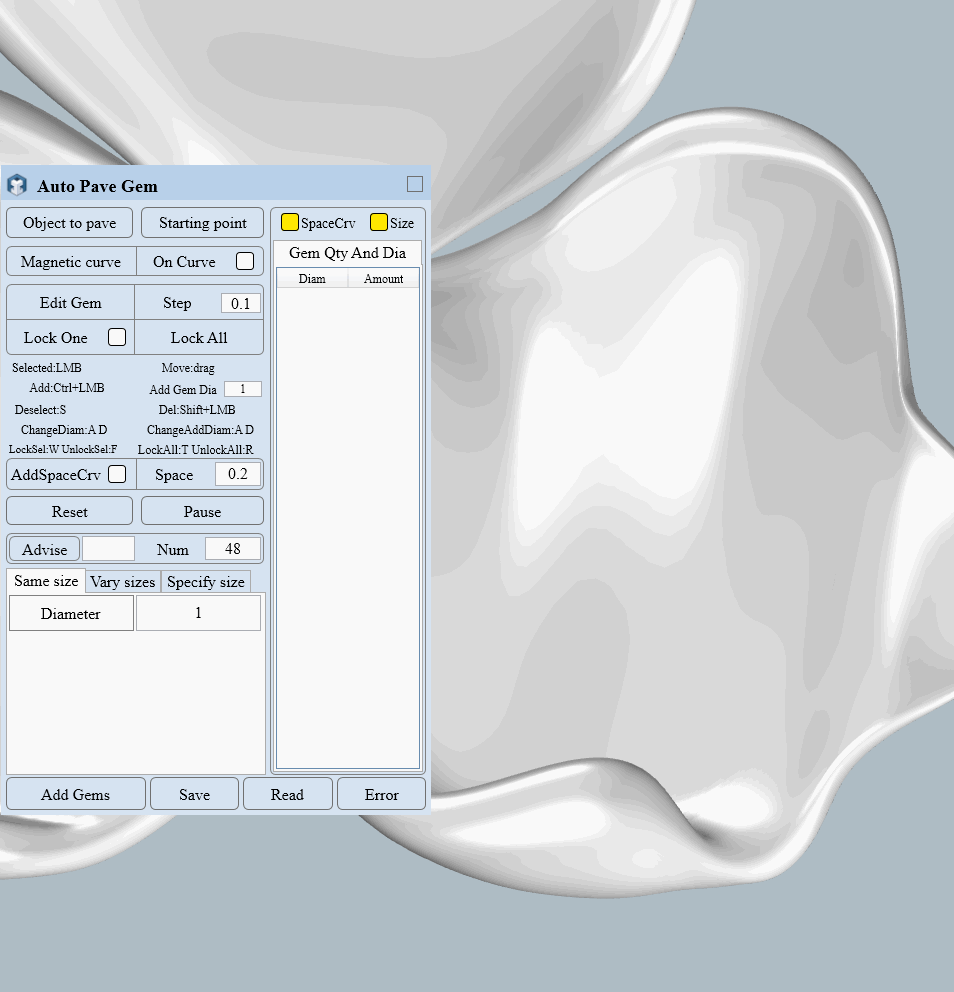This screenshot has width=954, height=992.
Task: Click the Advise button
Action: [x=45, y=549]
